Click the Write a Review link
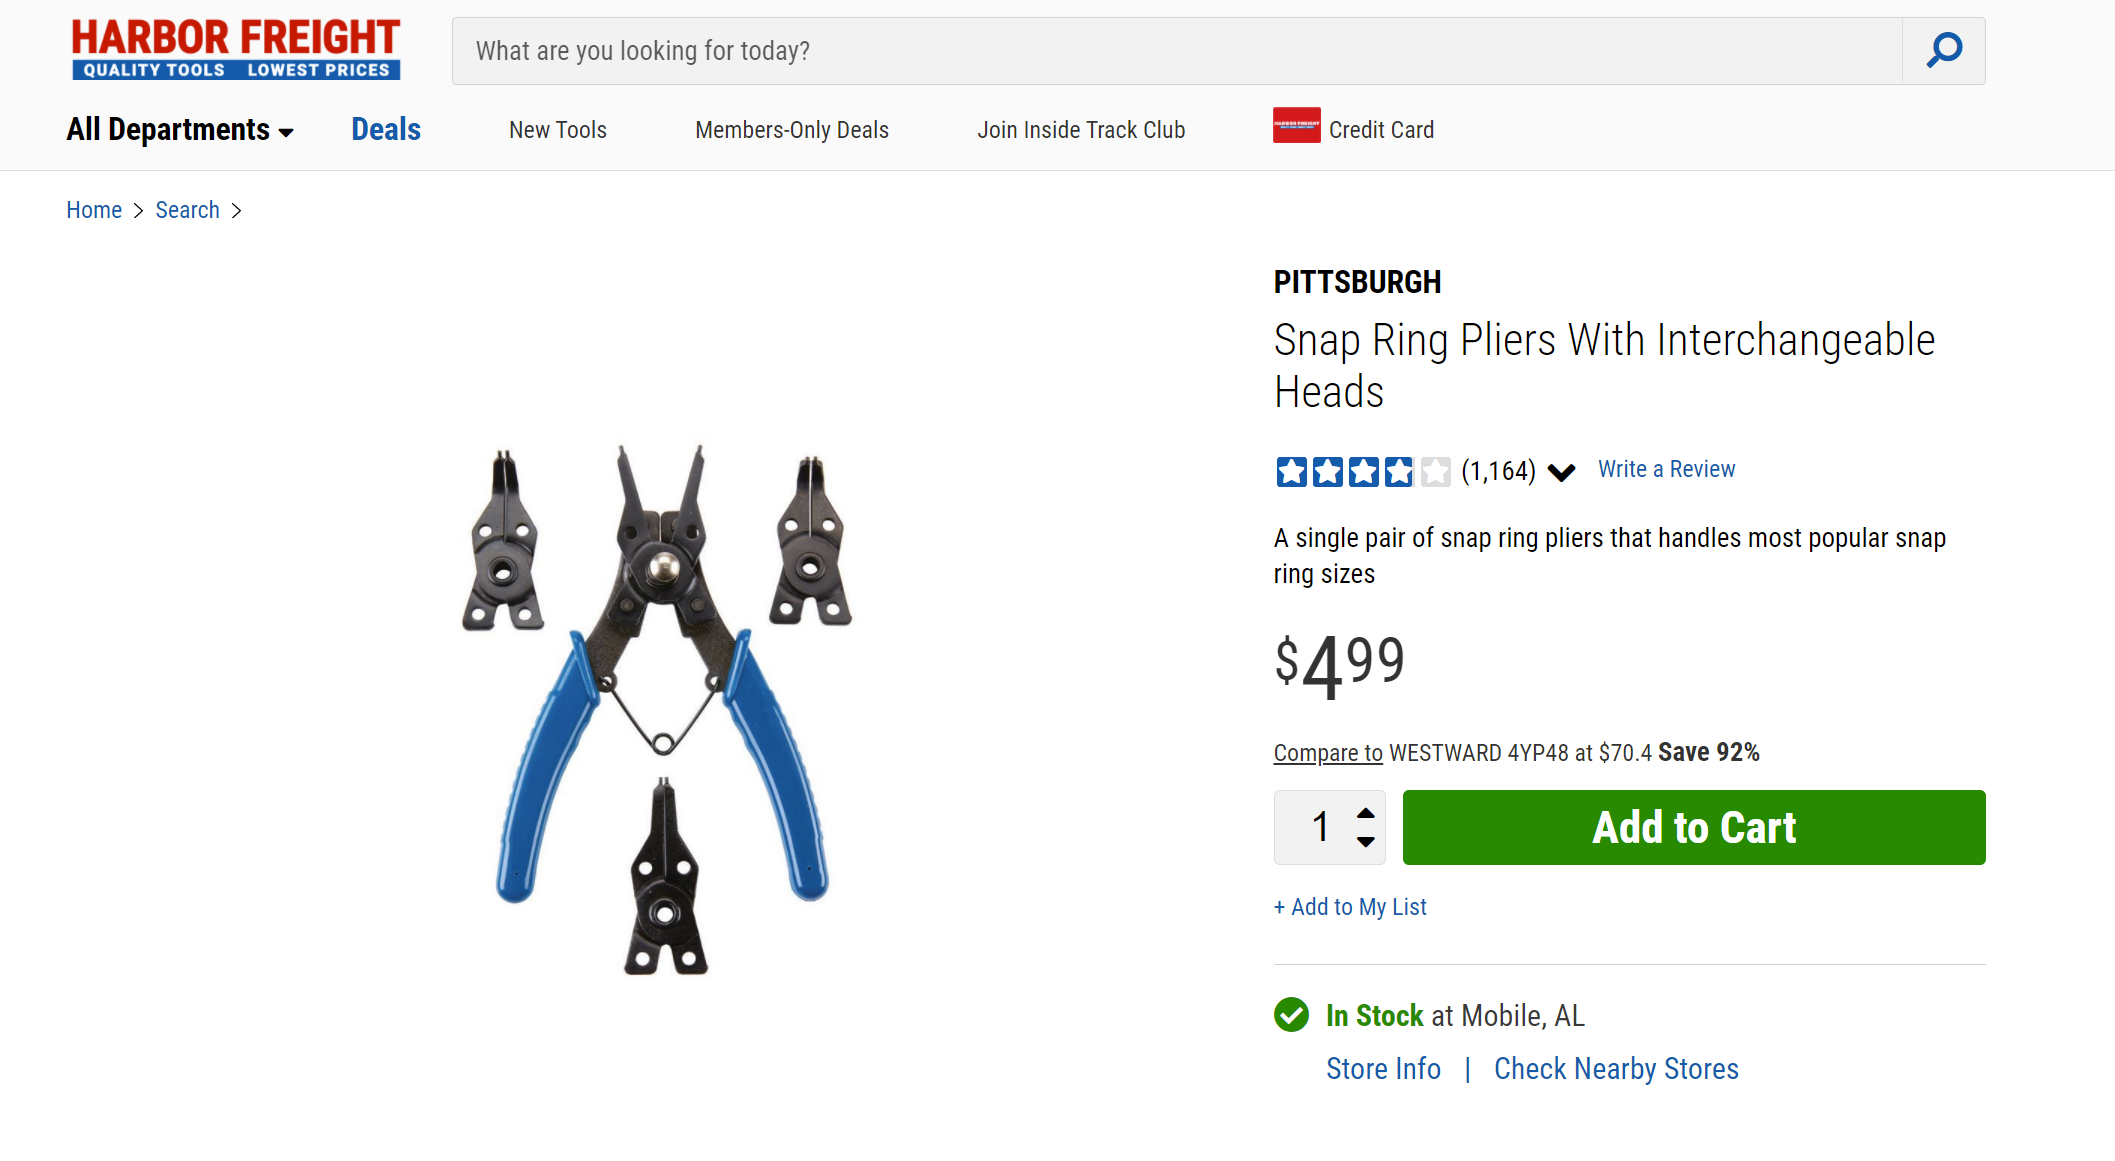The width and height of the screenshot is (2115, 1161). (1666, 469)
